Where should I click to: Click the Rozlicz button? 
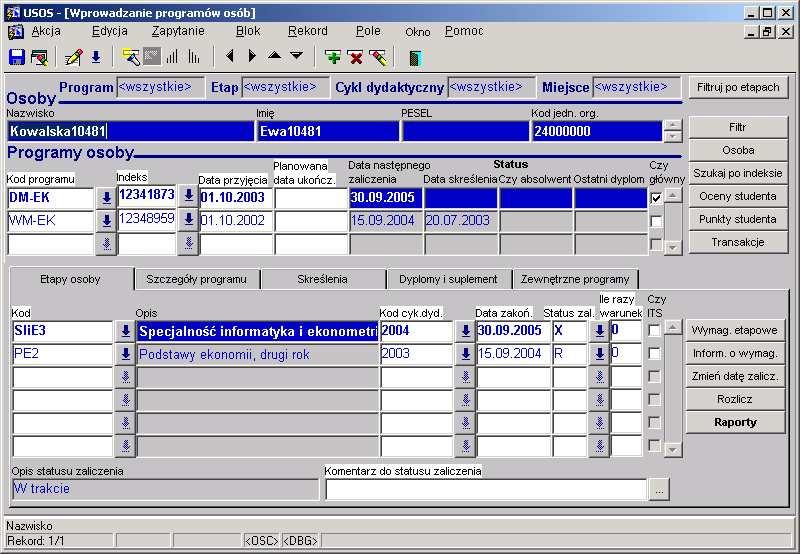[735, 399]
